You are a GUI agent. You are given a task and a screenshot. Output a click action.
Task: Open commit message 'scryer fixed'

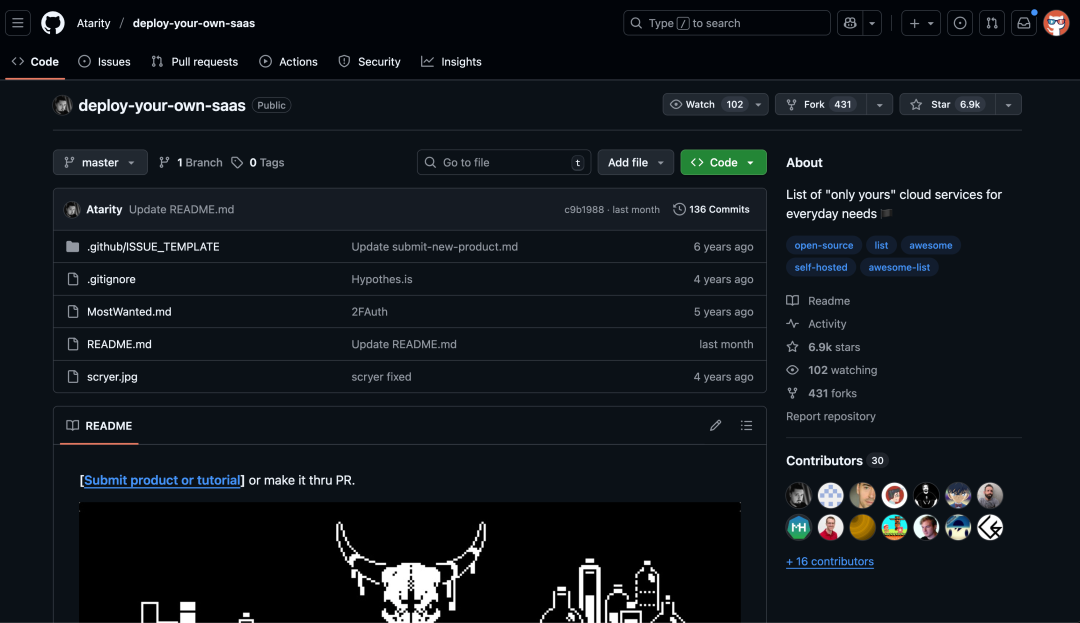[x=381, y=377]
